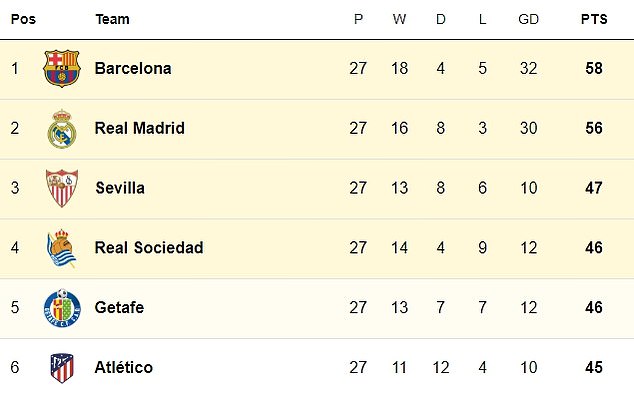The height and width of the screenshot is (397, 634).
Task: Sort by the GD column header
Action: pyautogui.click(x=528, y=19)
